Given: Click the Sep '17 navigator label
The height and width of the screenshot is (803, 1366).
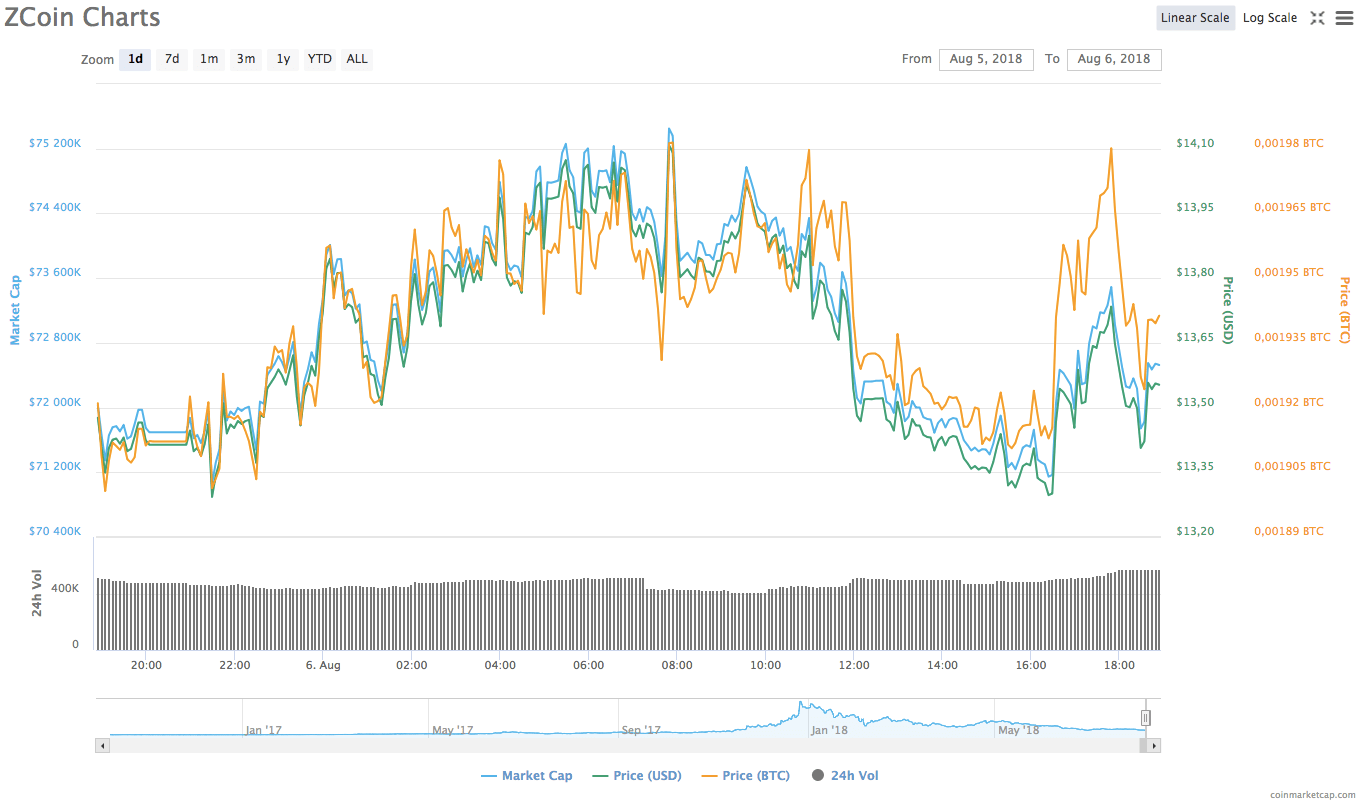Looking at the screenshot, I should point(640,730).
